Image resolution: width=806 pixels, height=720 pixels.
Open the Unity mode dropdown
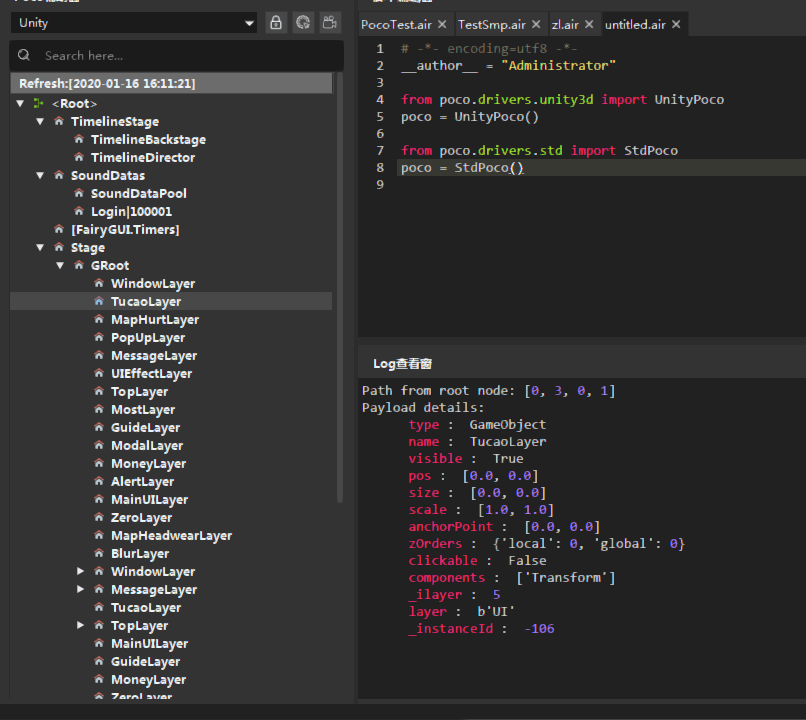pos(134,23)
